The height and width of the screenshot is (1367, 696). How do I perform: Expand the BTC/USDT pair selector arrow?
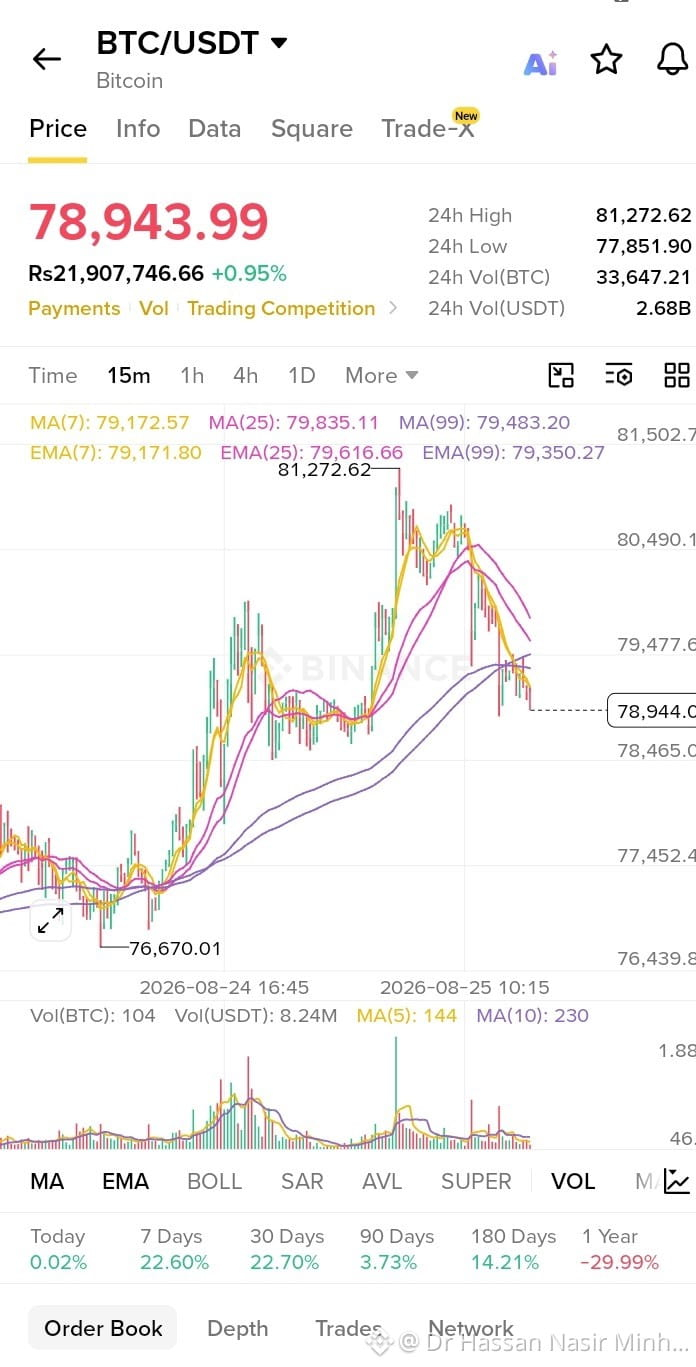pos(279,43)
